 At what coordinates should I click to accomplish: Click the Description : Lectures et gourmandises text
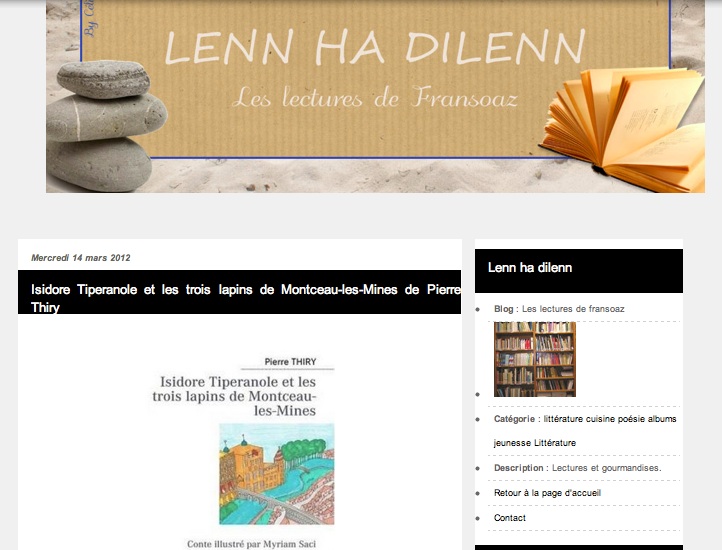tap(577, 468)
